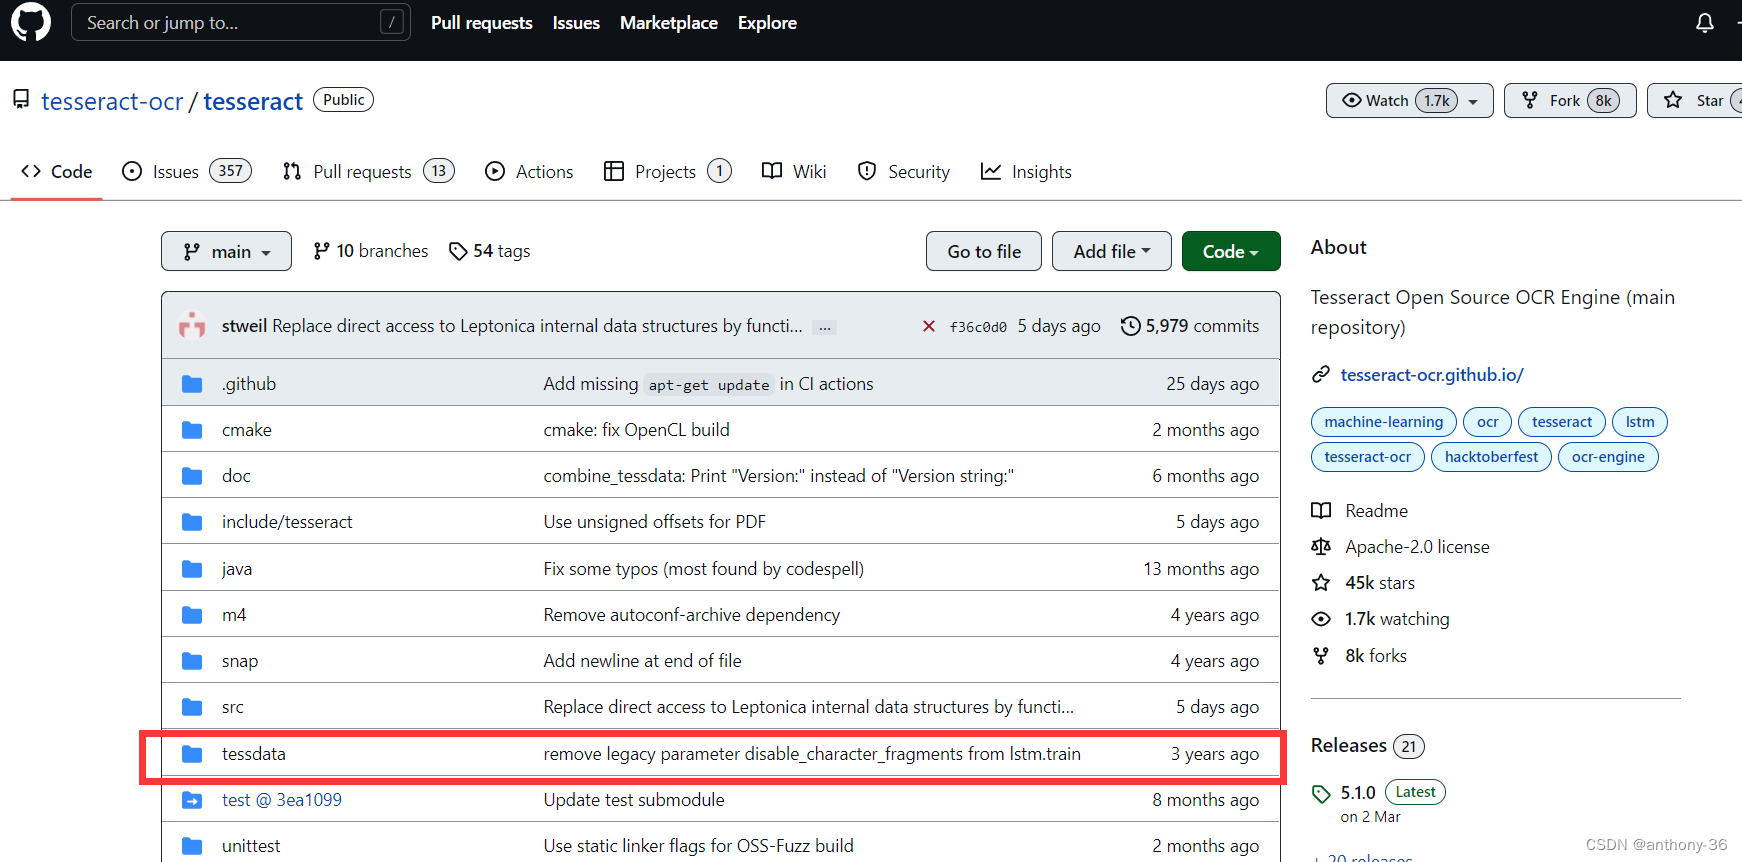1742x862 pixels.
Task: Click the unittest folder icon
Action: click(192, 846)
